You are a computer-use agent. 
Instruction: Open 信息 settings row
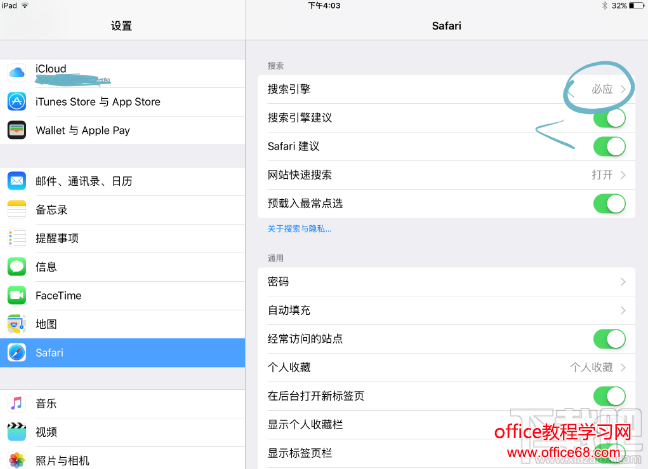click(x=123, y=267)
